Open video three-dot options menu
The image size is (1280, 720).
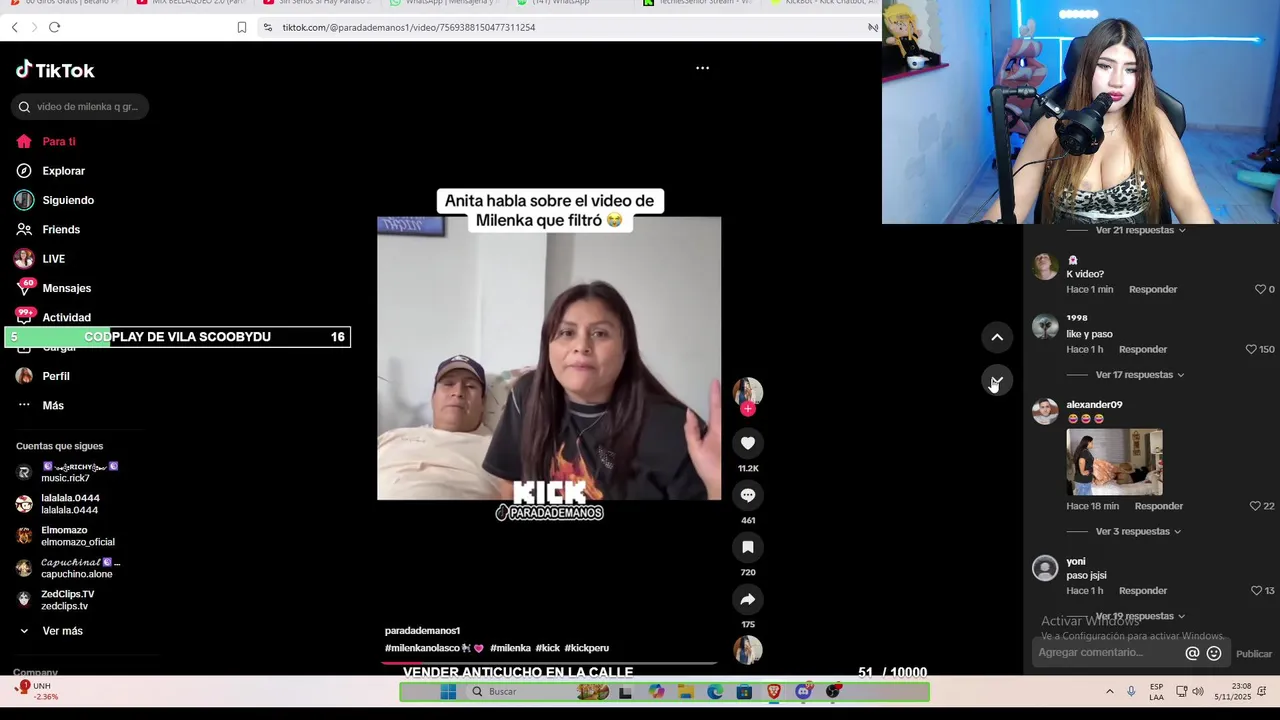point(702,68)
